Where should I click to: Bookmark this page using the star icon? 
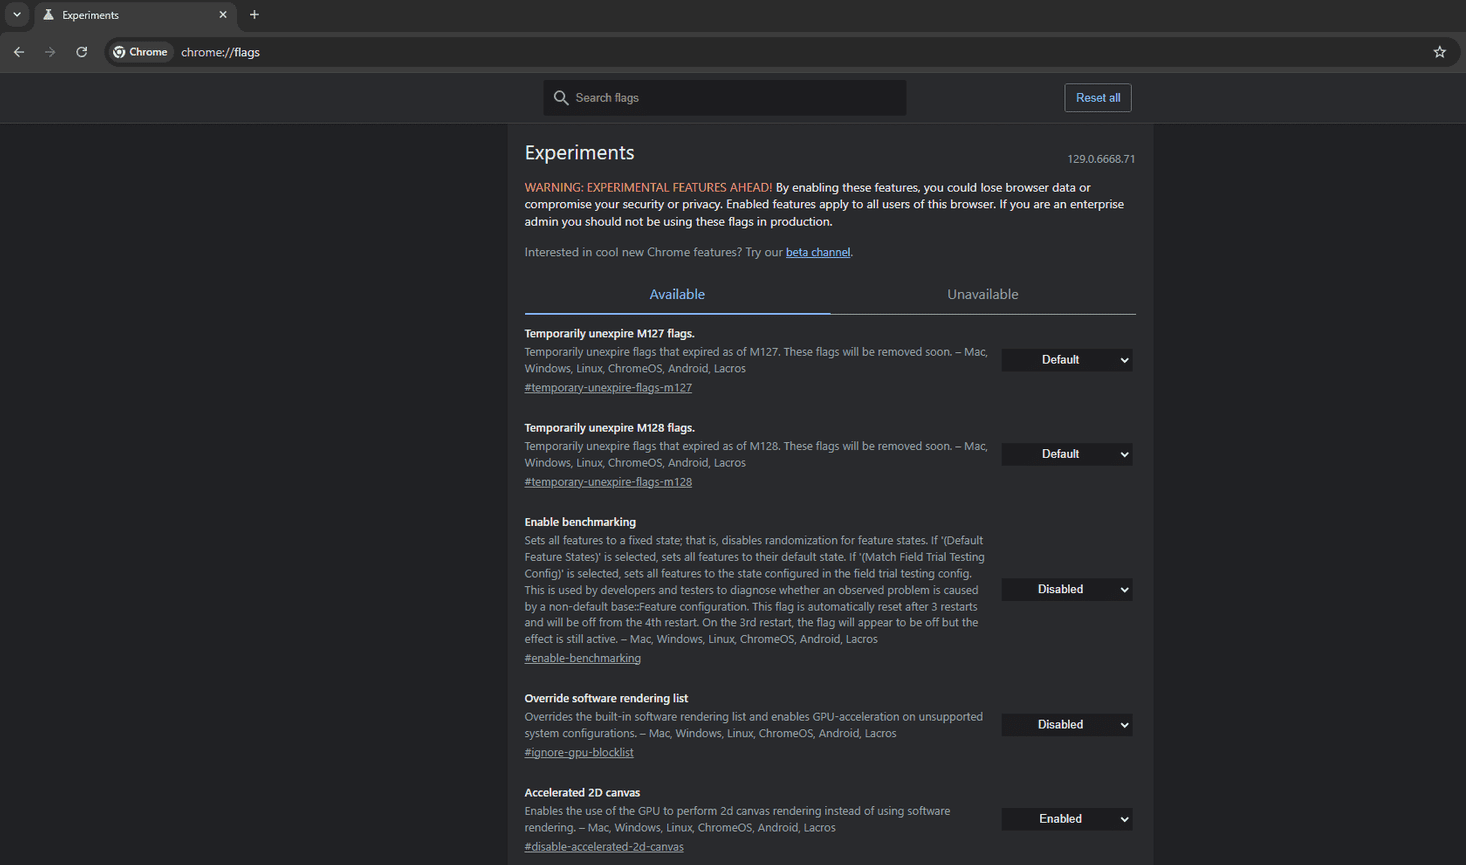(1439, 51)
